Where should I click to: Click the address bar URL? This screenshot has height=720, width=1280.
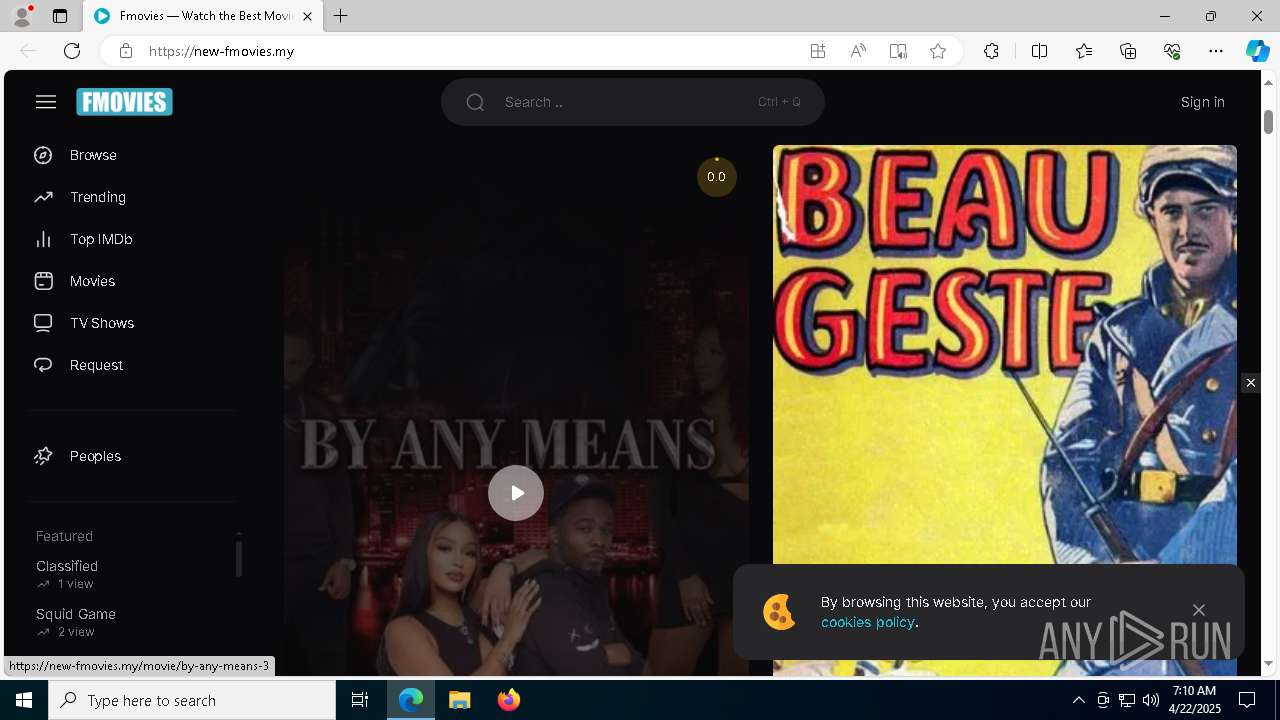point(221,51)
